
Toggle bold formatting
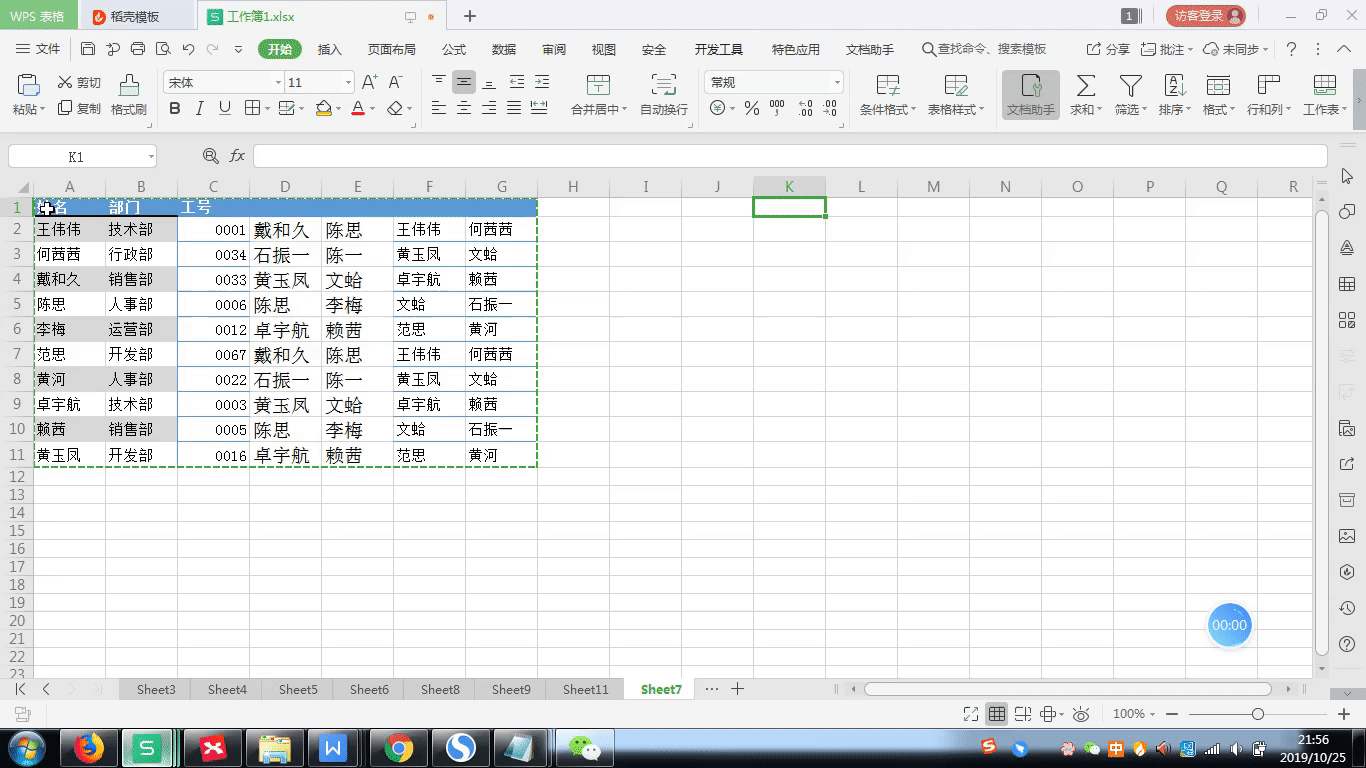175,109
